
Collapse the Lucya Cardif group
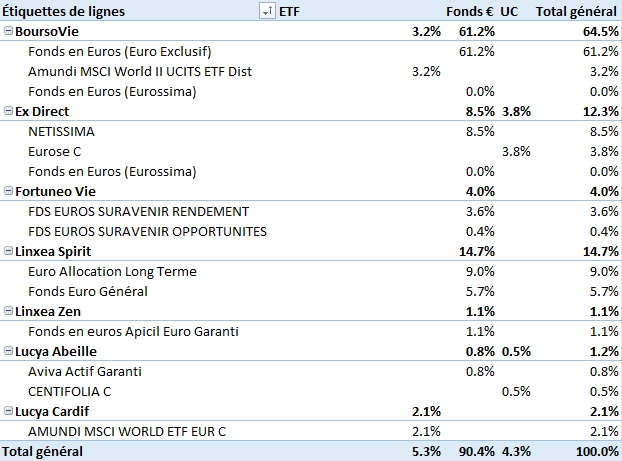9,411
